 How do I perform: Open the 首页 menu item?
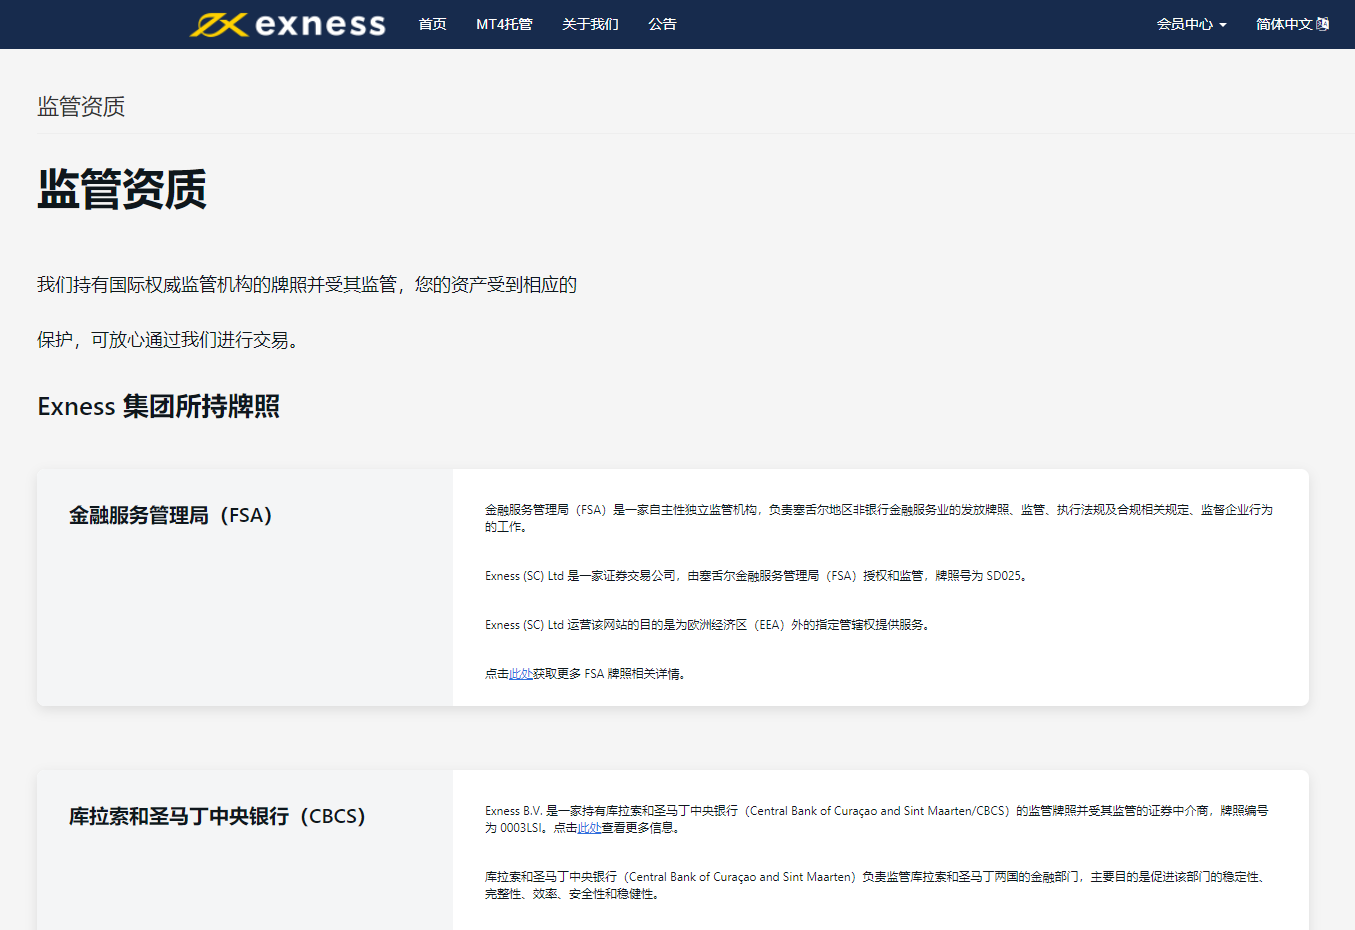(432, 24)
